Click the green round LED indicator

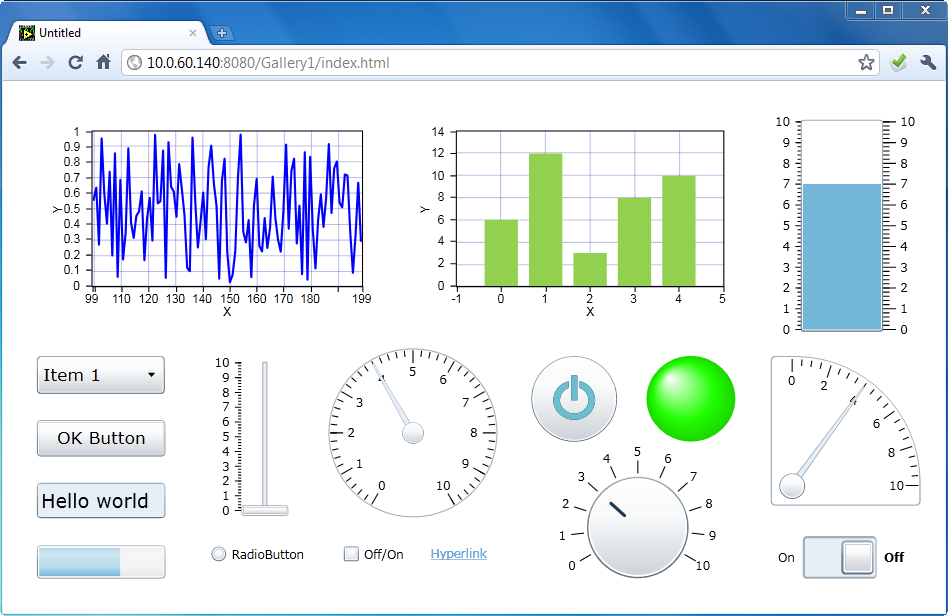point(691,398)
